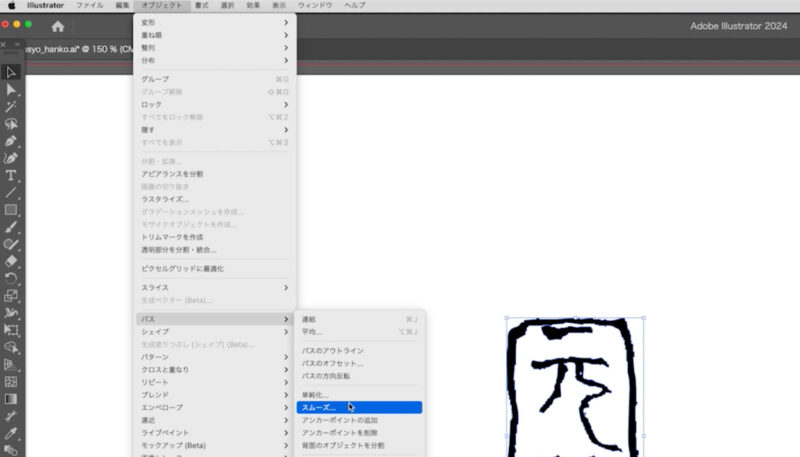Click the Home icon button
This screenshot has width=800, height=457.
(x=58, y=26)
